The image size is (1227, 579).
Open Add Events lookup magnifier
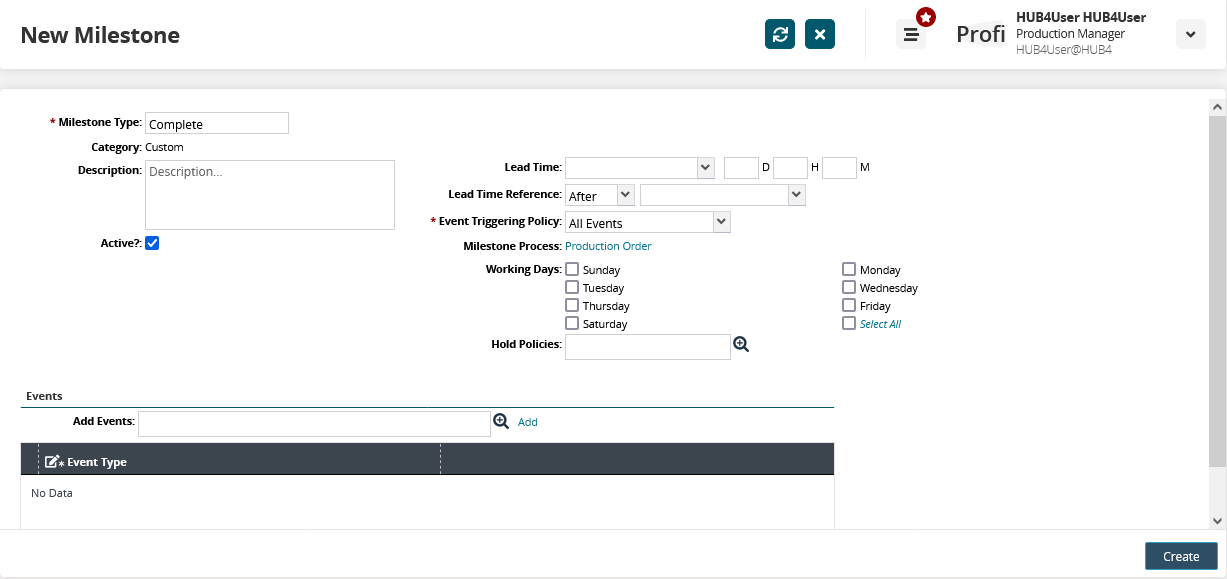(501, 422)
